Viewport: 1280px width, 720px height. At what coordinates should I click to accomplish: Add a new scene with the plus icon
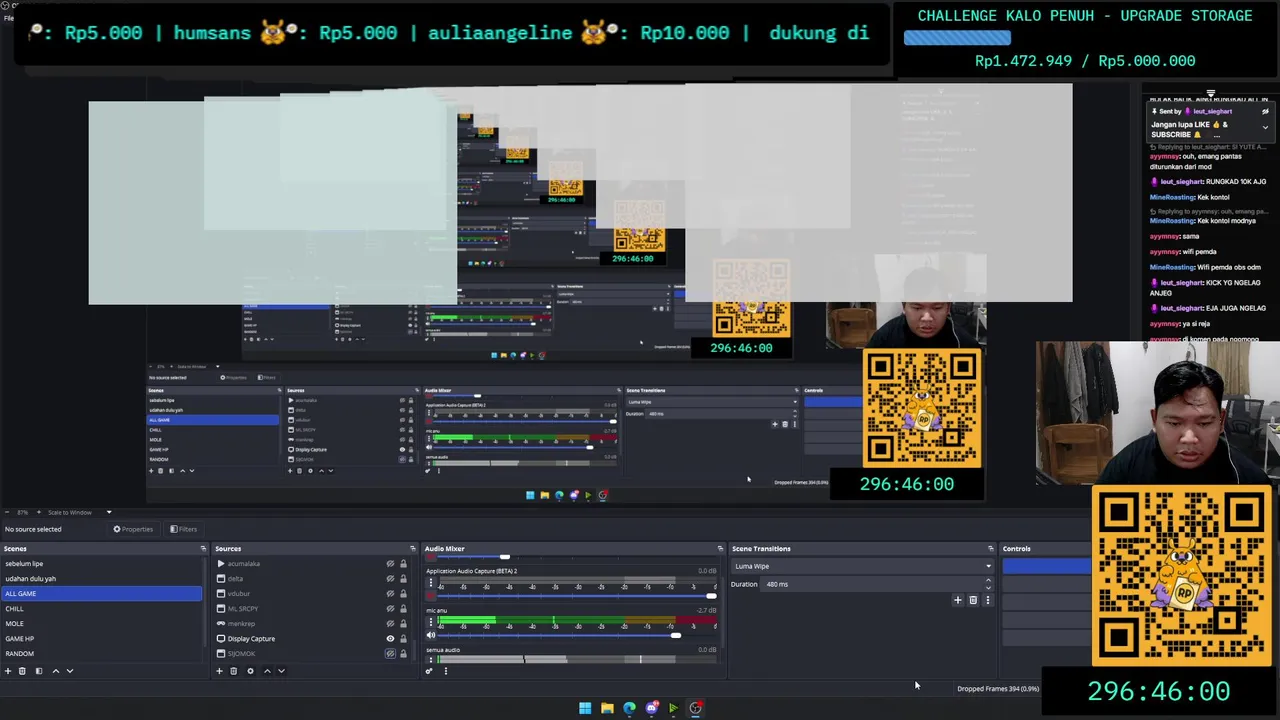[x=8, y=671]
